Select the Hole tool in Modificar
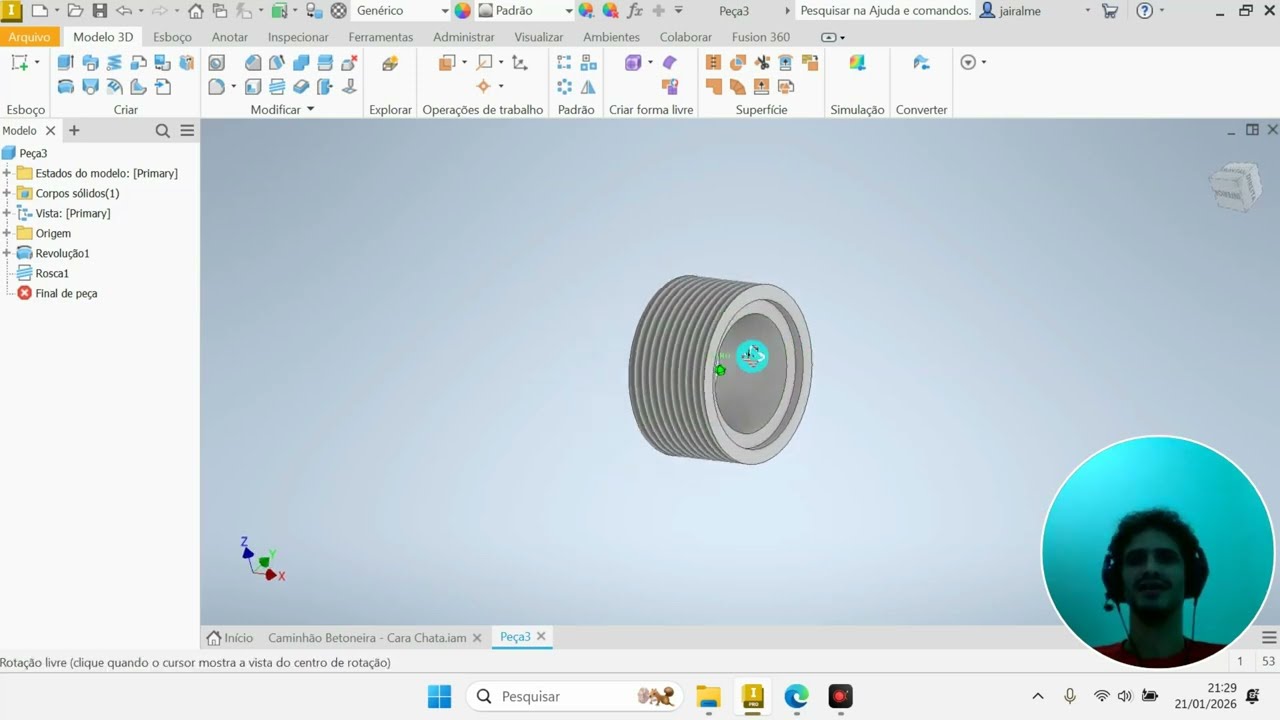Screen dimensions: 1280x720 216,63
